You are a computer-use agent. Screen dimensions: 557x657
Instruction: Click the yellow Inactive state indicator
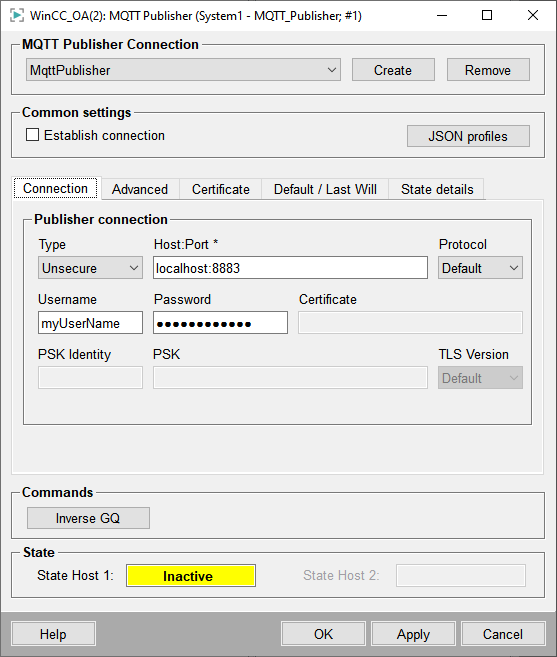click(191, 576)
